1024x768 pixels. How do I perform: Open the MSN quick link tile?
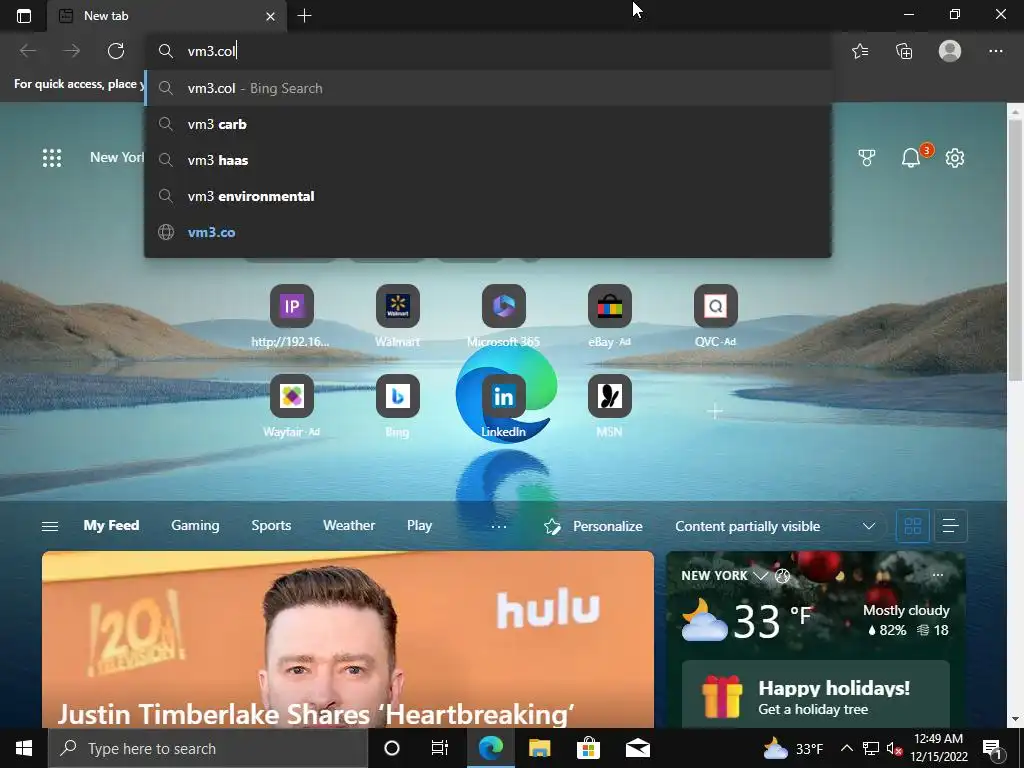pyautogui.click(x=609, y=406)
